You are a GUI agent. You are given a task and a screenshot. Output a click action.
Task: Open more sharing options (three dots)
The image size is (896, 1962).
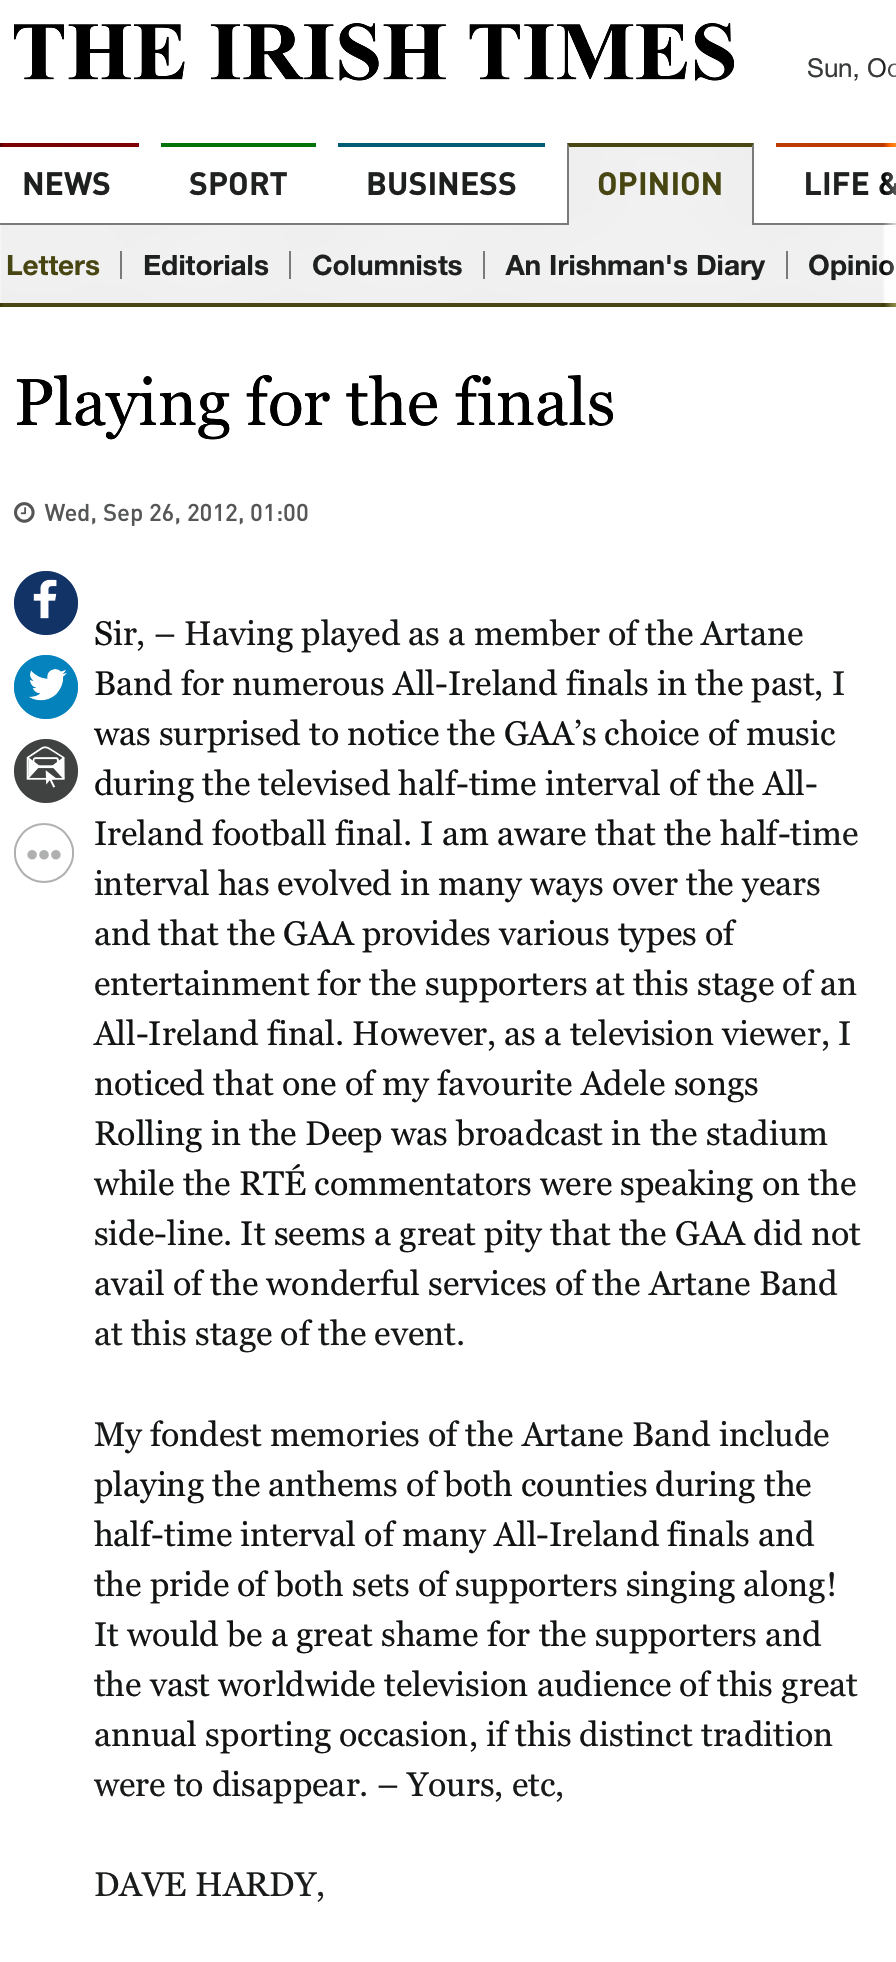point(44,854)
